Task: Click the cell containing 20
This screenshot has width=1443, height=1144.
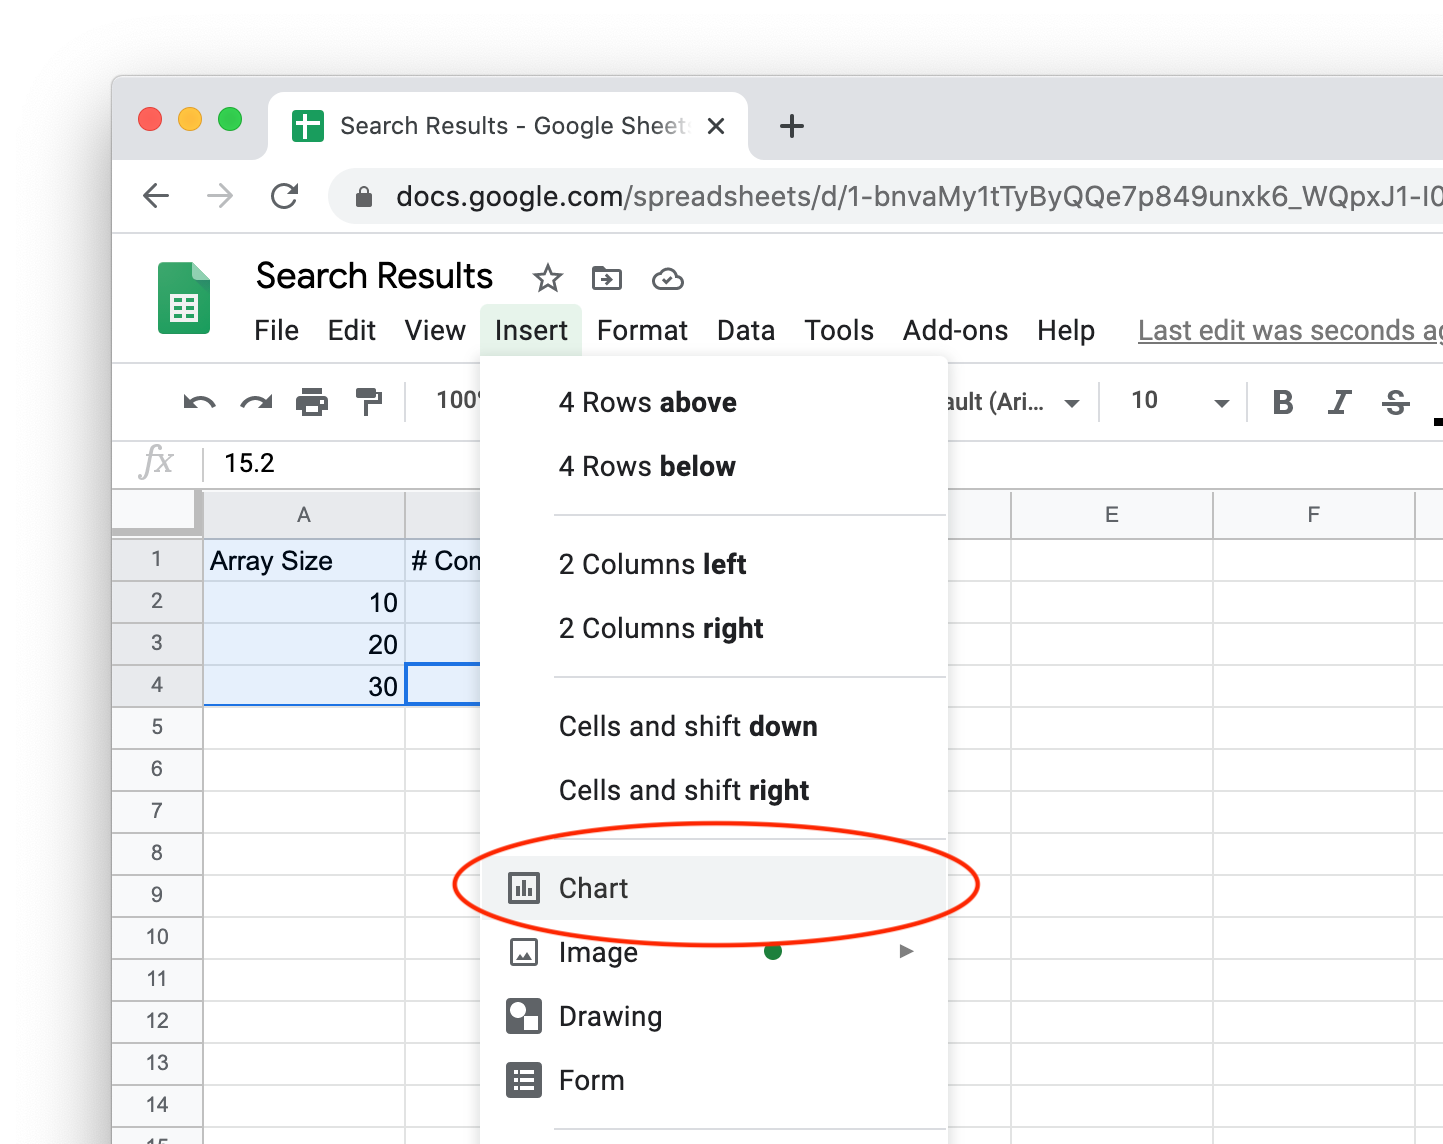Action: click(x=304, y=644)
